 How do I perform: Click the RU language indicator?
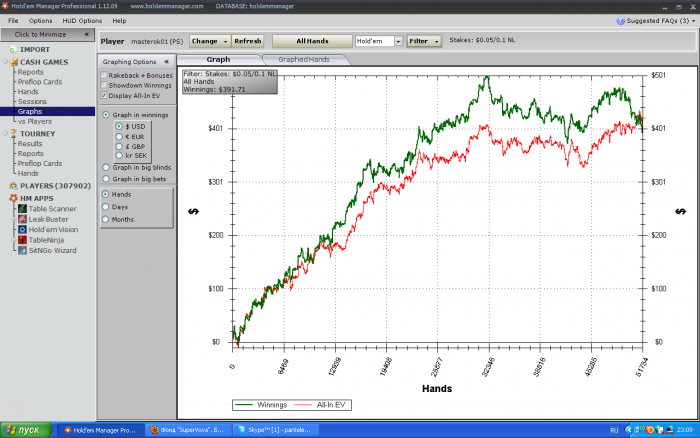tap(614, 430)
